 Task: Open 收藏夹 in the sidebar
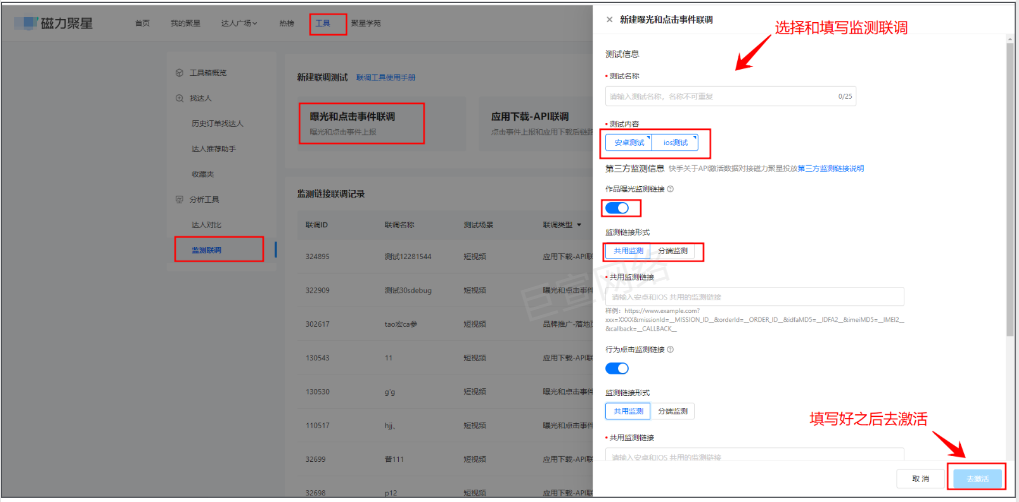(202, 174)
